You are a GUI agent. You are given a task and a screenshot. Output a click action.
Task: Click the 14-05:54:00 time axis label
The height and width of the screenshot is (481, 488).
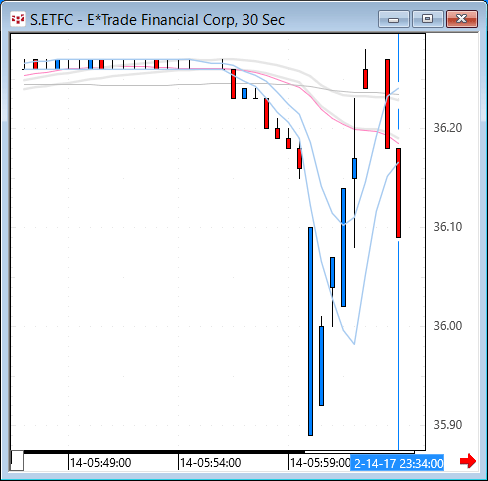pyautogui.click(x=210, y=463)
